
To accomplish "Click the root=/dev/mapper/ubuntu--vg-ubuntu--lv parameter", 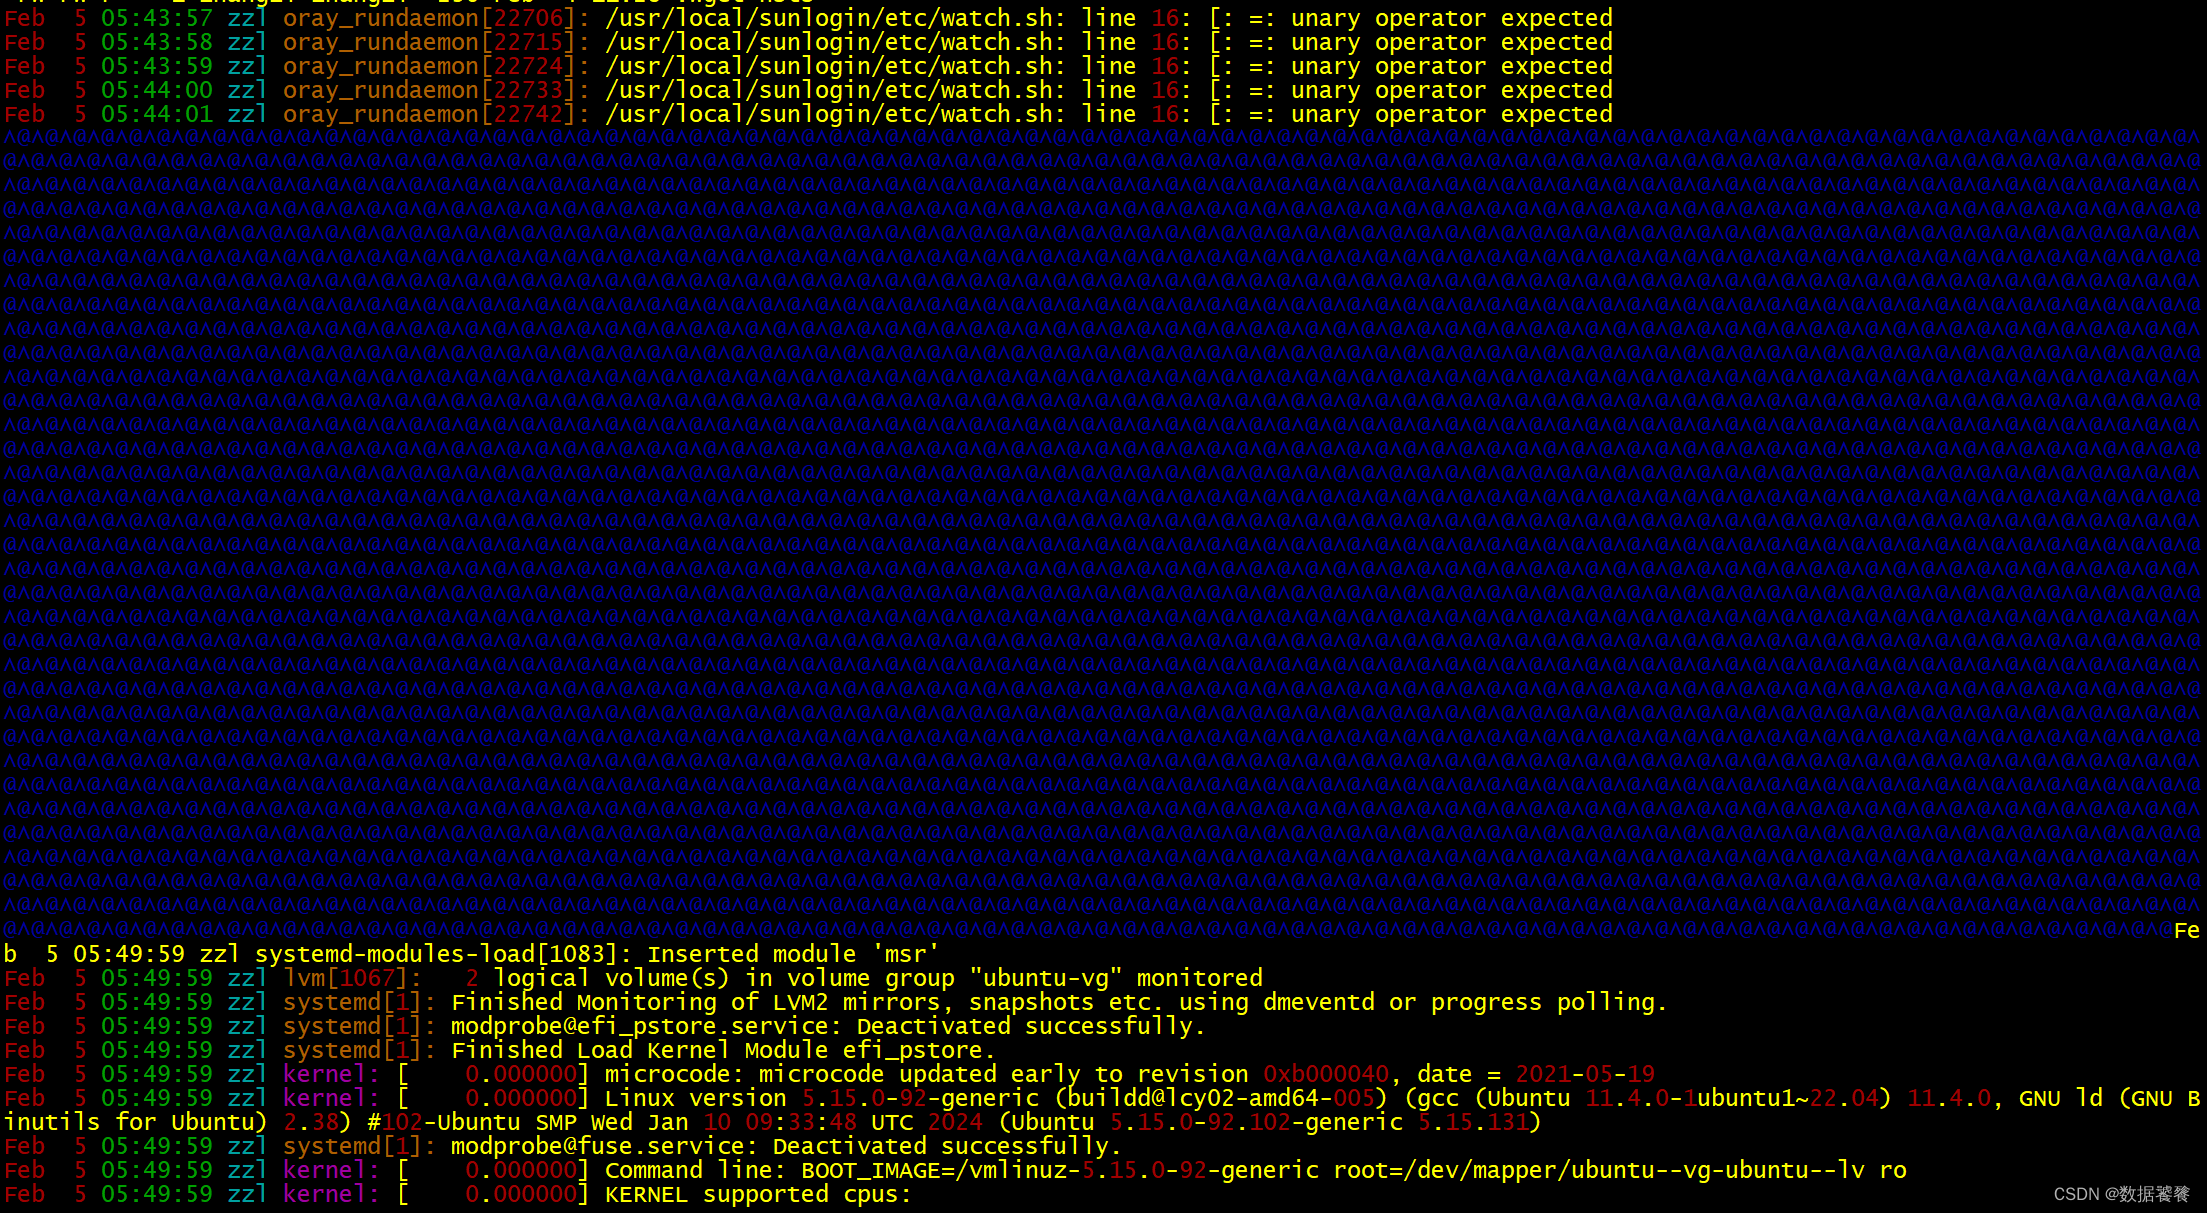I will (1598, 1170).
